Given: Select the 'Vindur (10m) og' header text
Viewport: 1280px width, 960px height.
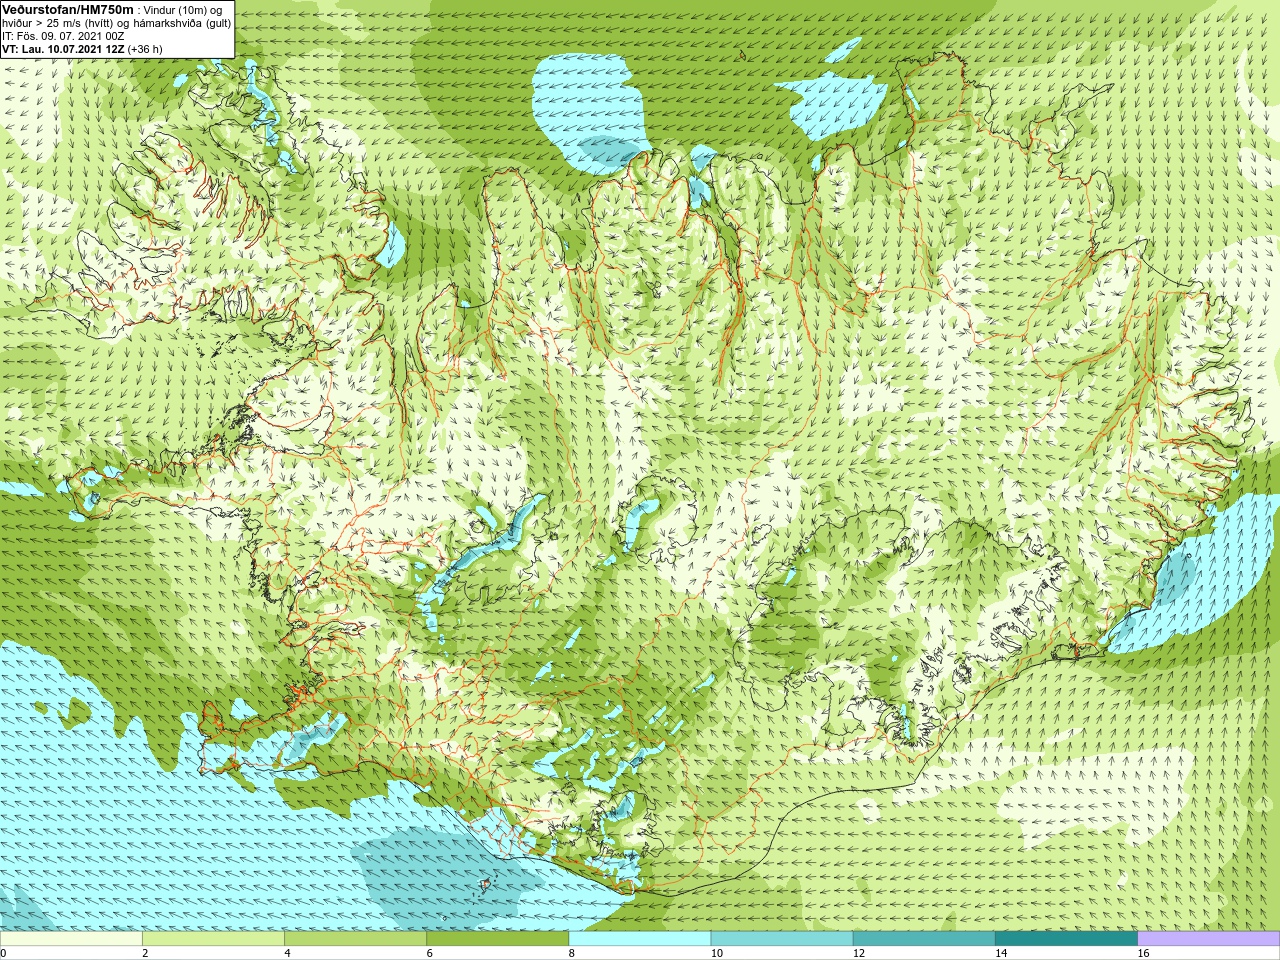Looking at the screenshot, I should pos(183,11).
